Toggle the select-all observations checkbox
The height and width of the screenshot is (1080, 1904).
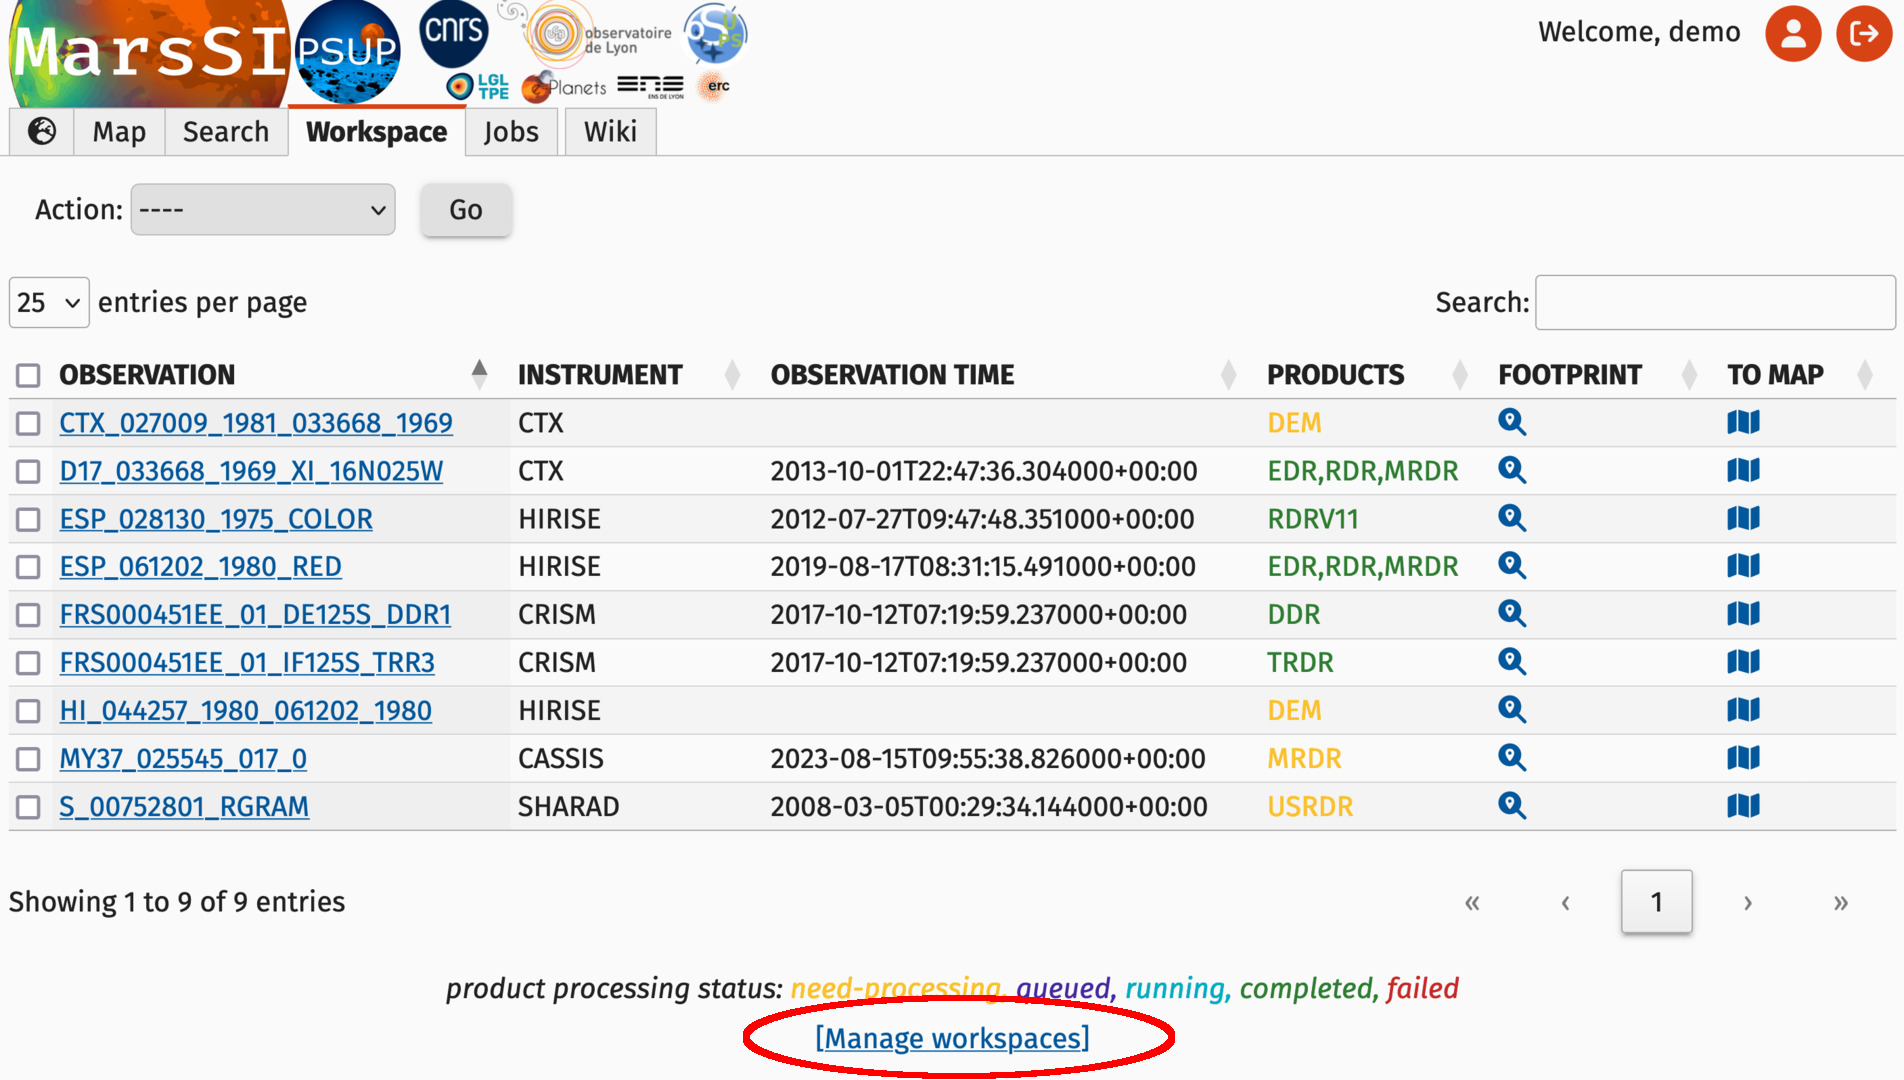coord(28,375)
